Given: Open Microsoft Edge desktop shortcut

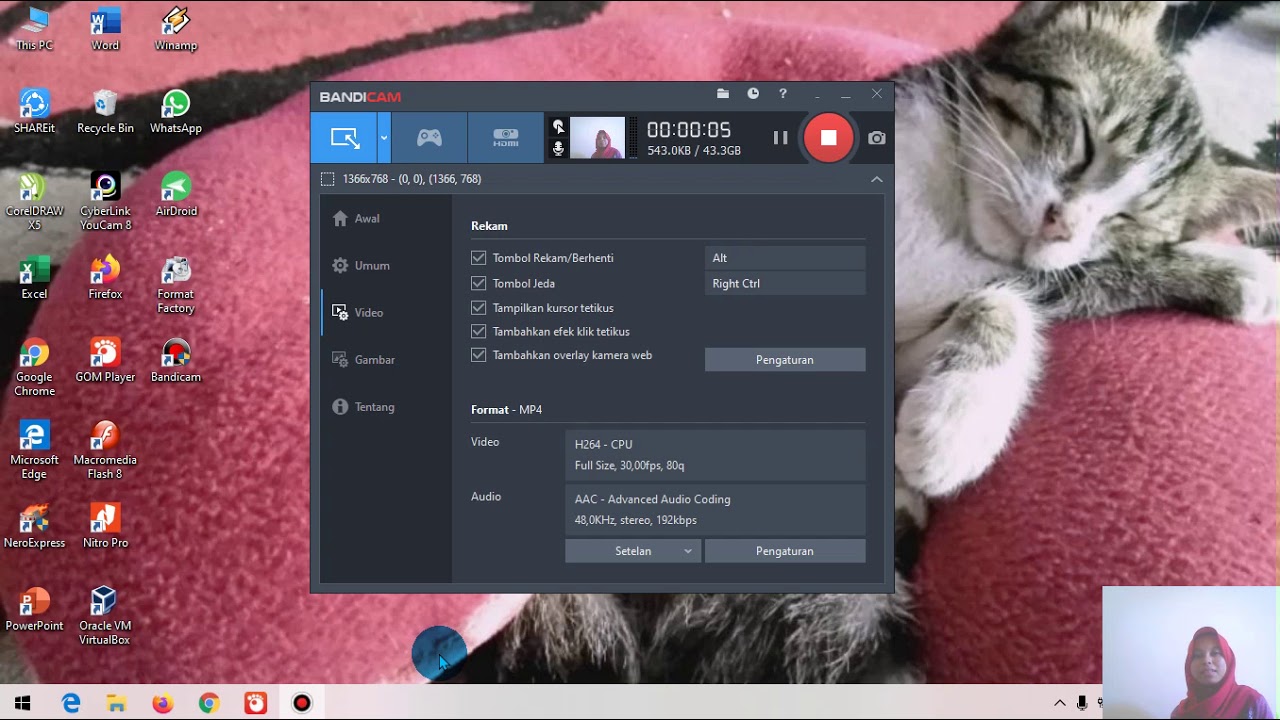Looking at the screenshot, I should [34, 451].
